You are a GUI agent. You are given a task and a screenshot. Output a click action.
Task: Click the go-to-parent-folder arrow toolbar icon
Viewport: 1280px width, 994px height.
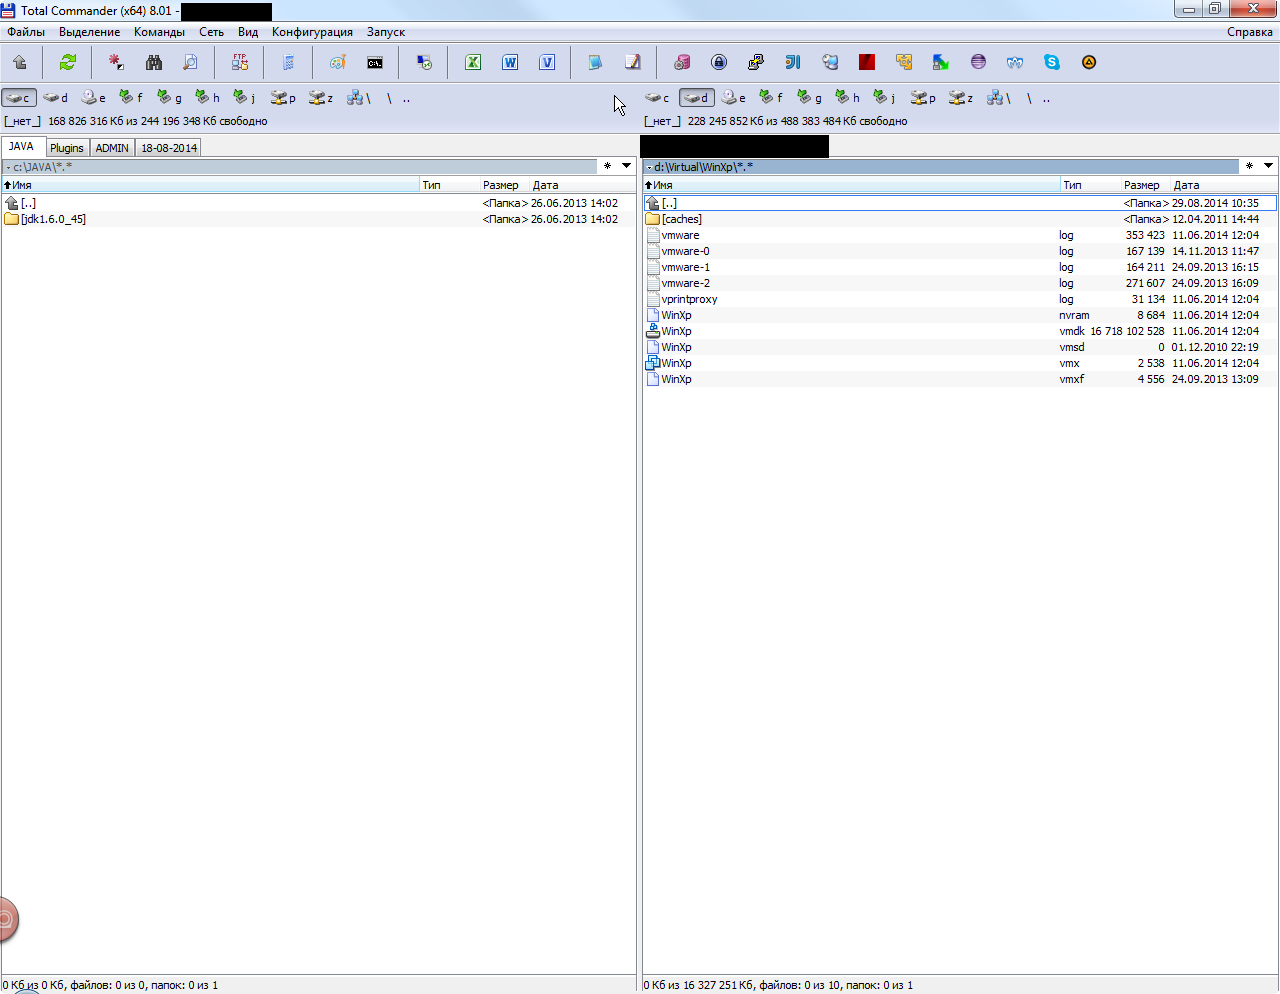pos(20,62)
